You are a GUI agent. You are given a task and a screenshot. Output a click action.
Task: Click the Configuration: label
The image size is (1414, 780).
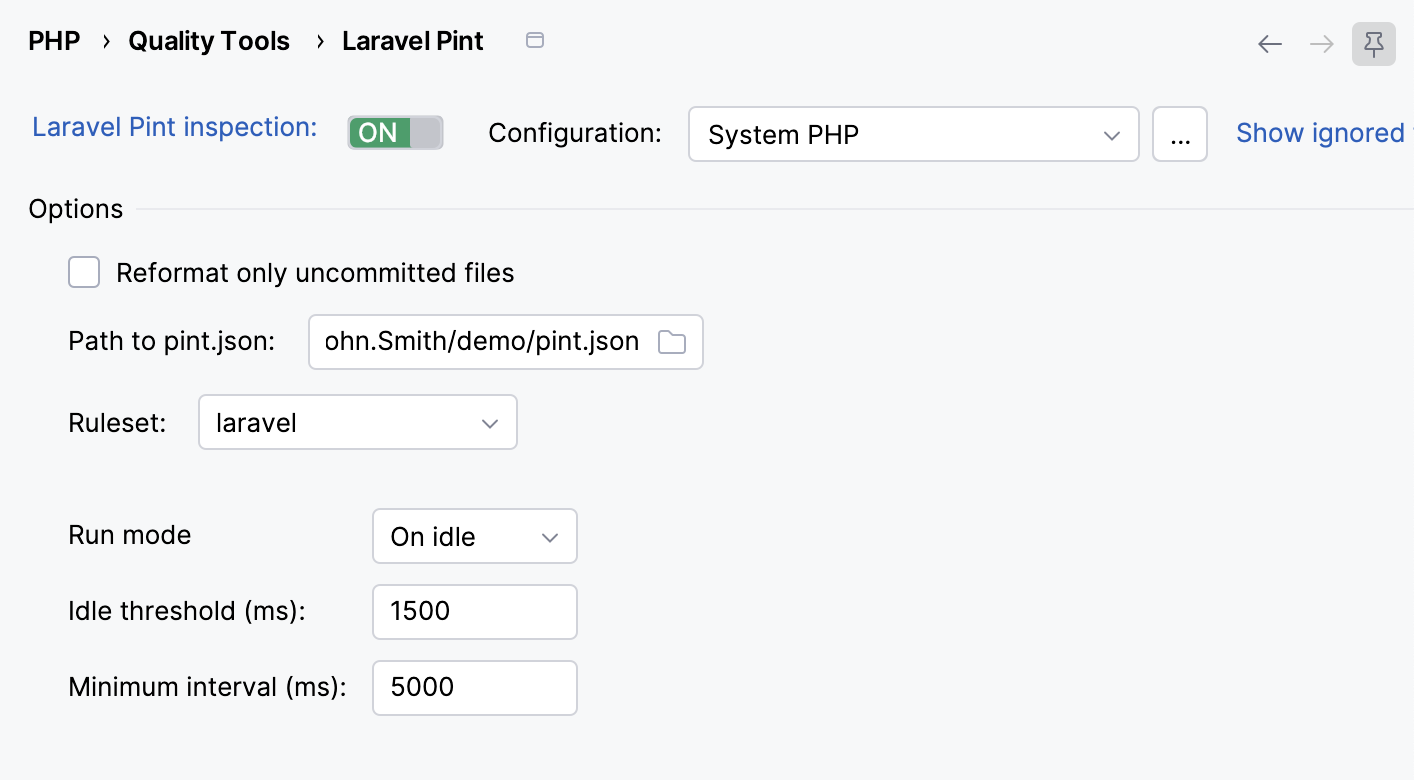tap(575, 133)
